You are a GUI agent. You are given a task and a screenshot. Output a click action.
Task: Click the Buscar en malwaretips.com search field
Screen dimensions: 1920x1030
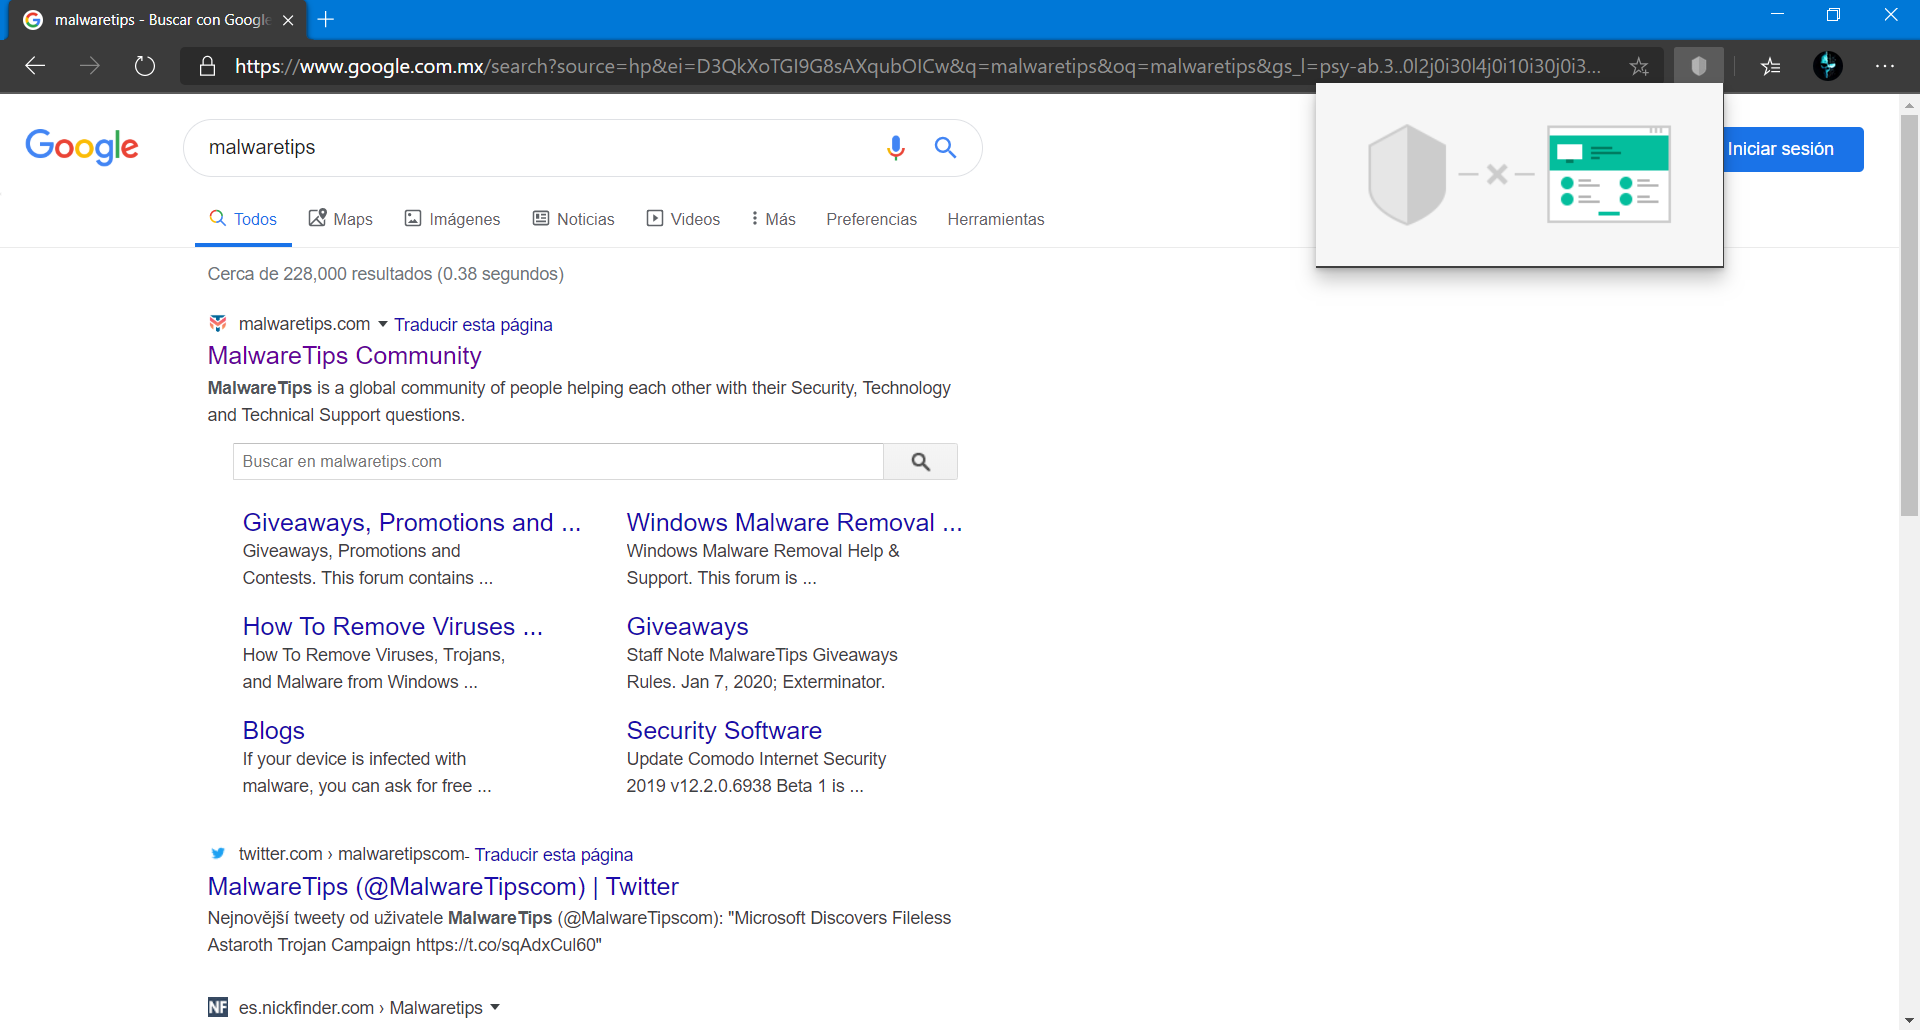(x=558, y=461)
